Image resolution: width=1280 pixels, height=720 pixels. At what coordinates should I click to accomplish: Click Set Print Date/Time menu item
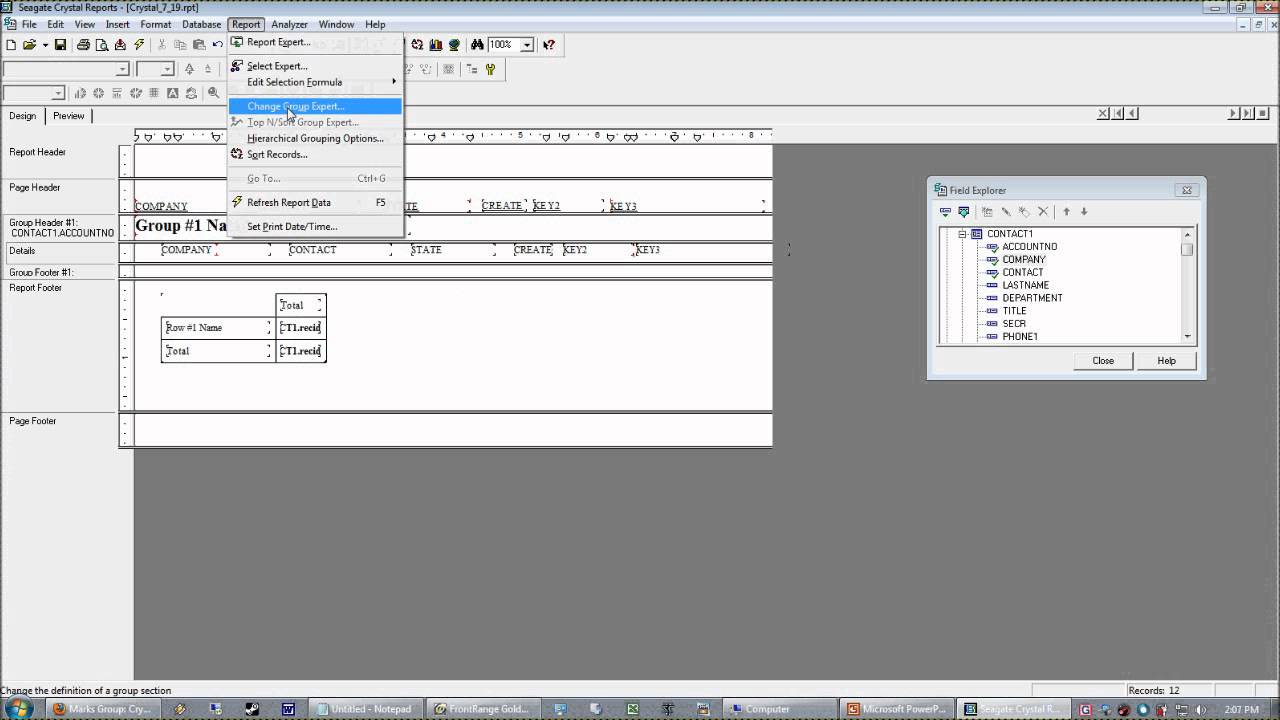(315, 226)
